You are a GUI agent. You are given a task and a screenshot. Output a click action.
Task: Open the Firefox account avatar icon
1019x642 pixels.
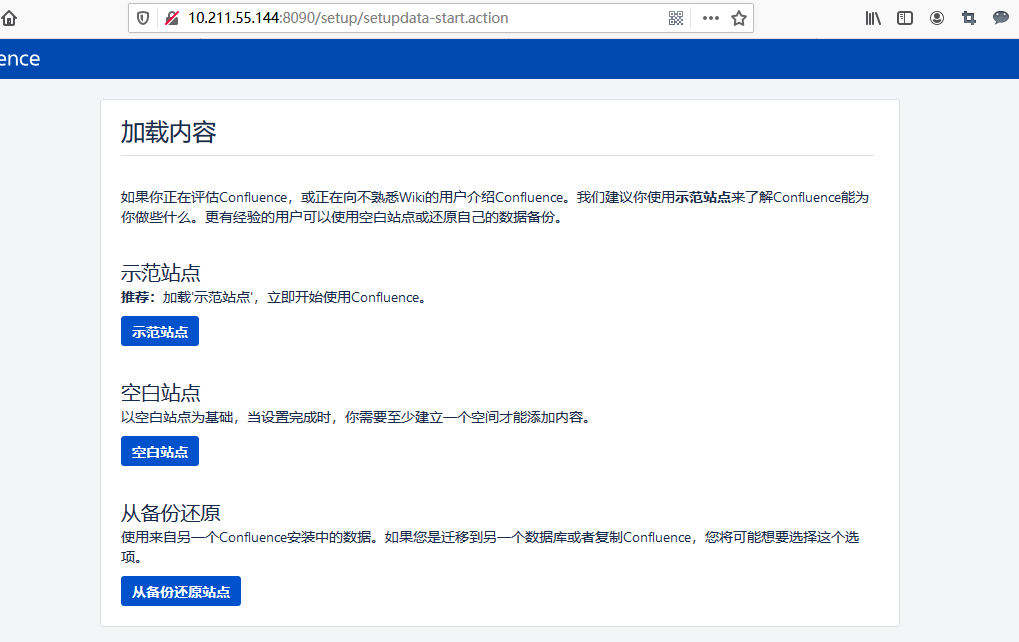click(x=937, y=18)
